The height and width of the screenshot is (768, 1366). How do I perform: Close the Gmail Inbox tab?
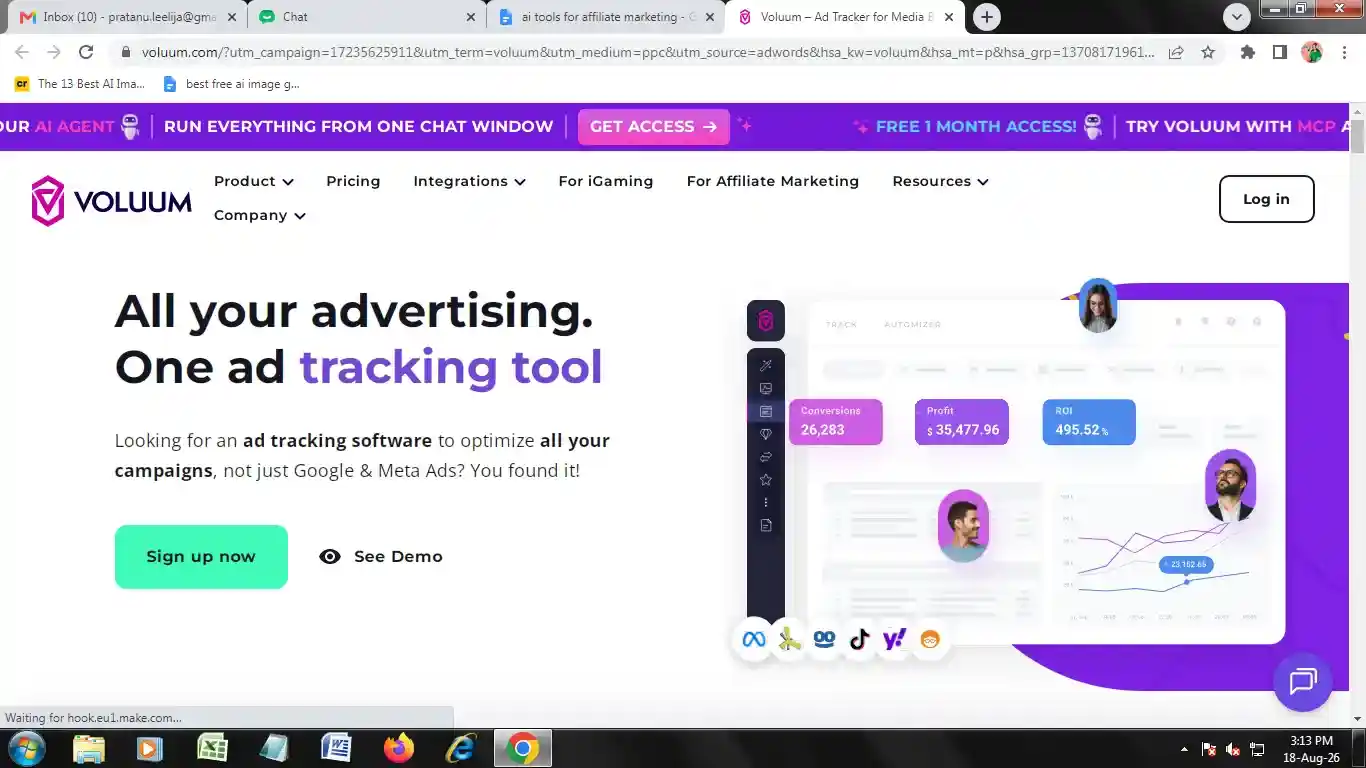(x=233, y=17)
